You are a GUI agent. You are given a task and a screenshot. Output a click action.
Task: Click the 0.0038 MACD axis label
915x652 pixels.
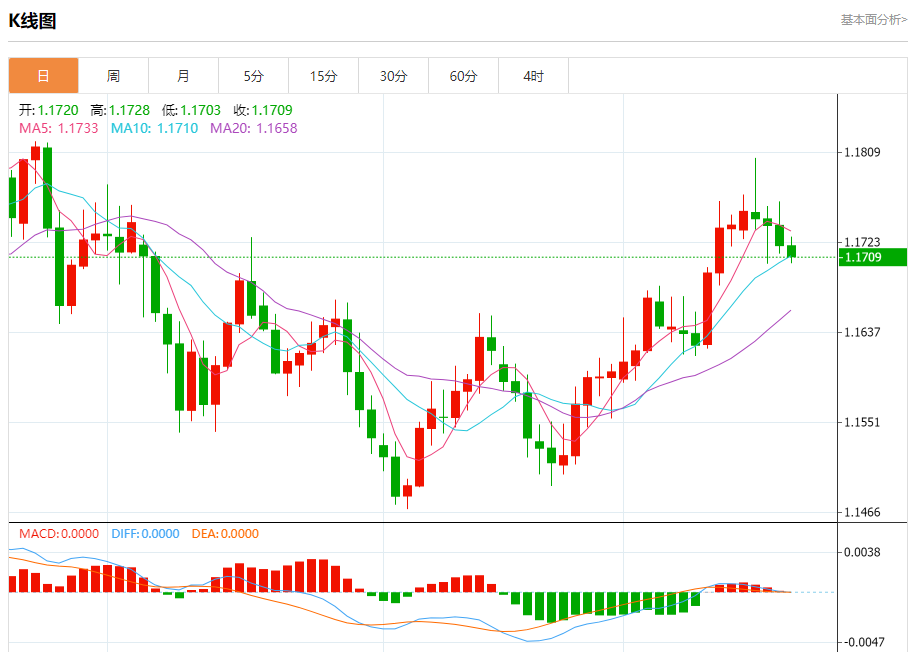click(x=861, y=552)
